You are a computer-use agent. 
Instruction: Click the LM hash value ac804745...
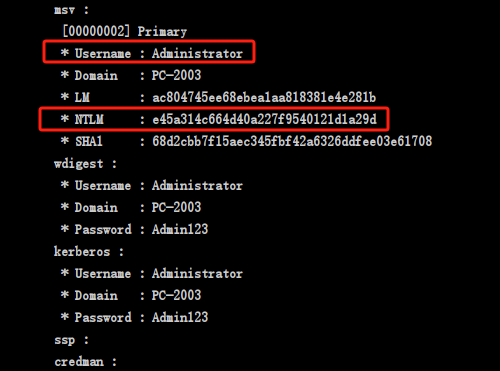(x=264, y=97)
